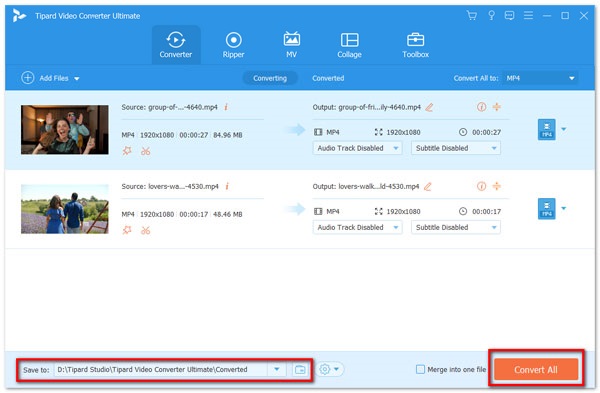The image size is (600, 393).
Task: Open output info icon for group-of video
Action: click(481, 107)
